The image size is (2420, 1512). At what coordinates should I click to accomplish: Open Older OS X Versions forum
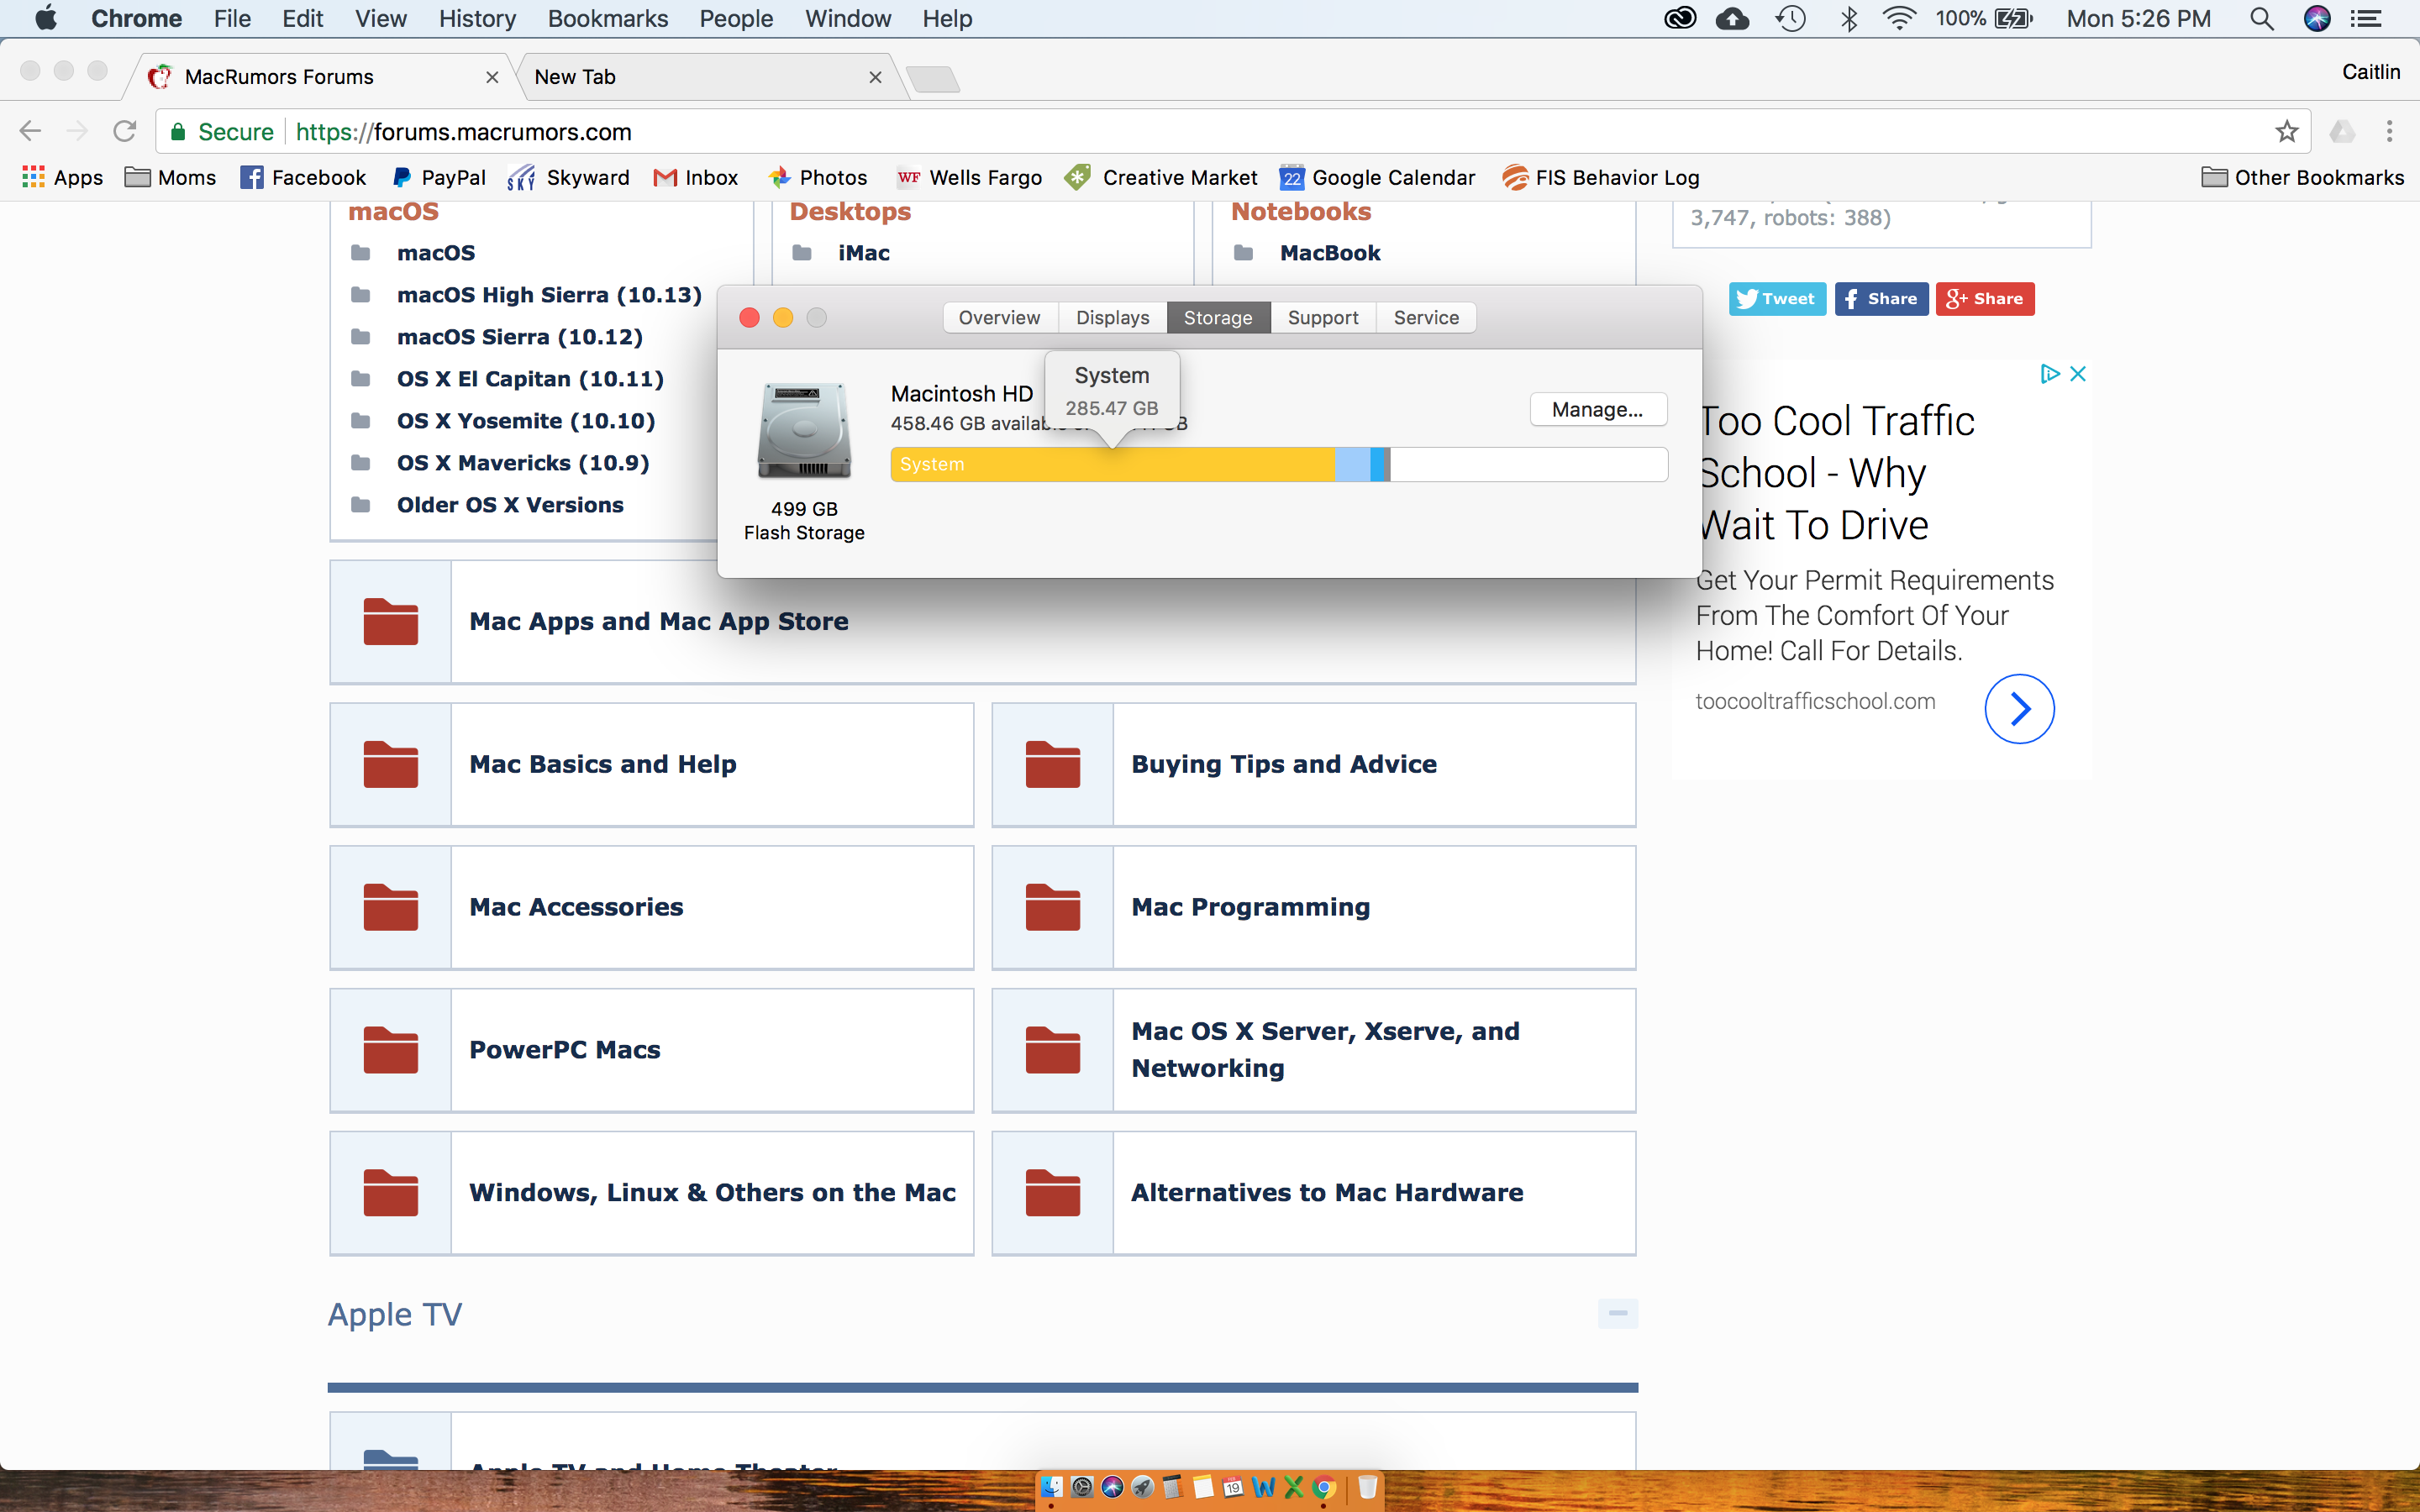point(510,505)
